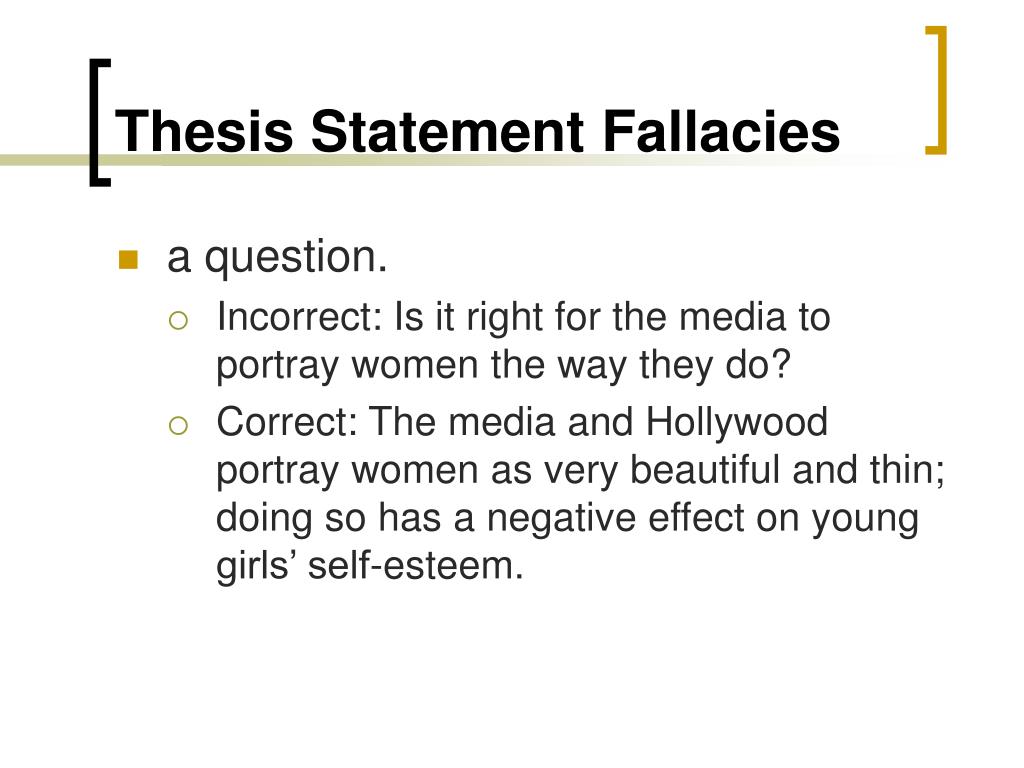Click the word 'Incorrect:' in first sub-bullet
Screen dimensions: 1024x768
[299, 317]
